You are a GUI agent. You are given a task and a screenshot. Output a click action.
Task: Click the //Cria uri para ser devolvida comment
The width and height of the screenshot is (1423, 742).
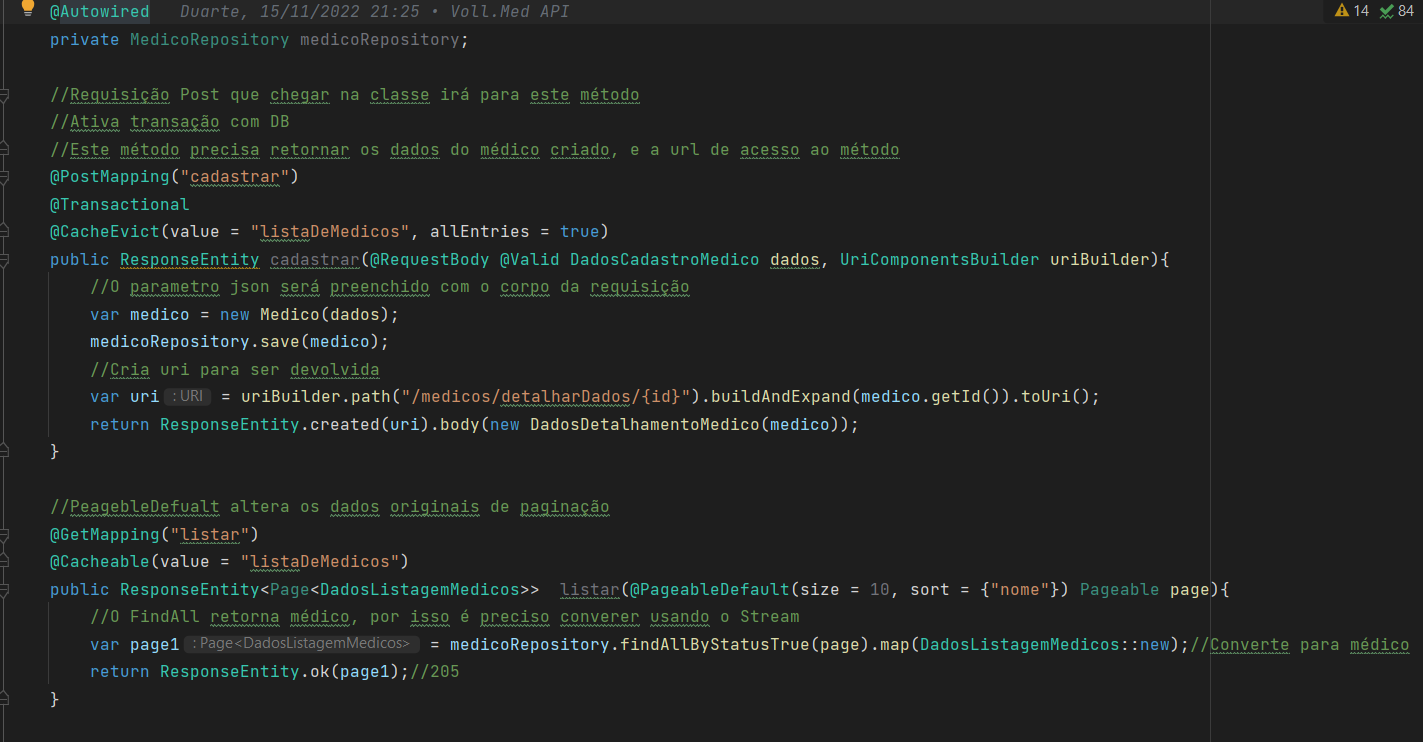(x=235, y=369)
